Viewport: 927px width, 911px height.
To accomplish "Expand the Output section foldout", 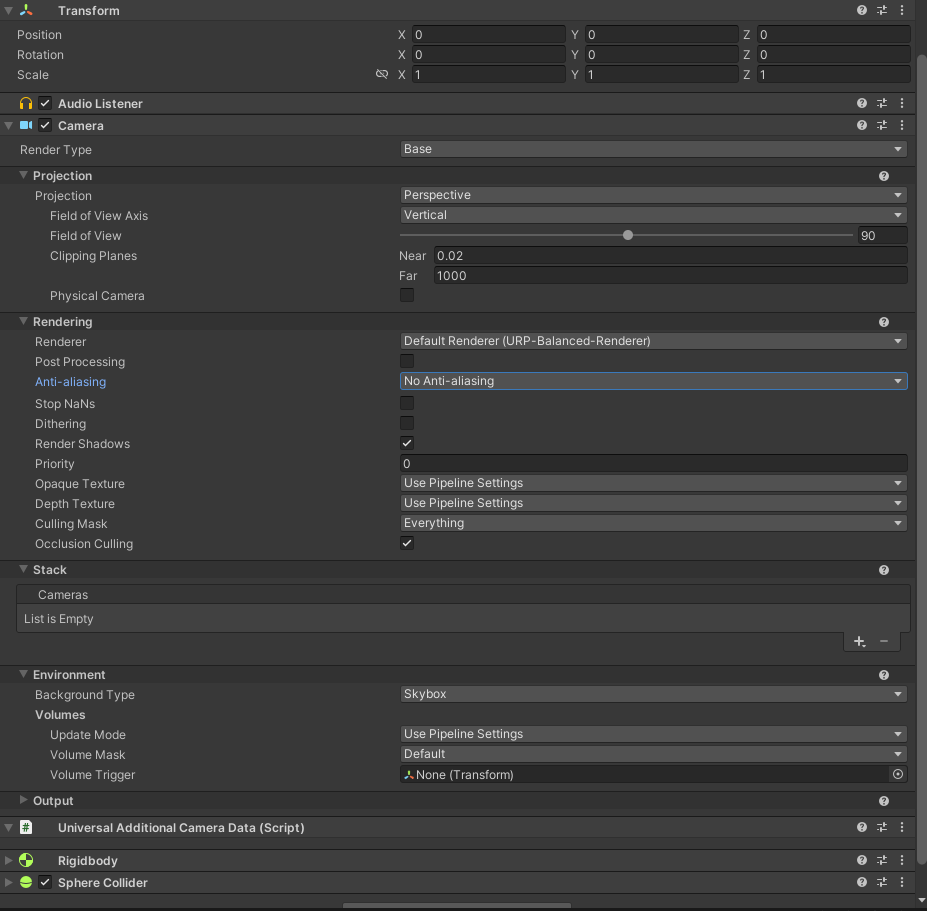I will click(x=24, y=800).
